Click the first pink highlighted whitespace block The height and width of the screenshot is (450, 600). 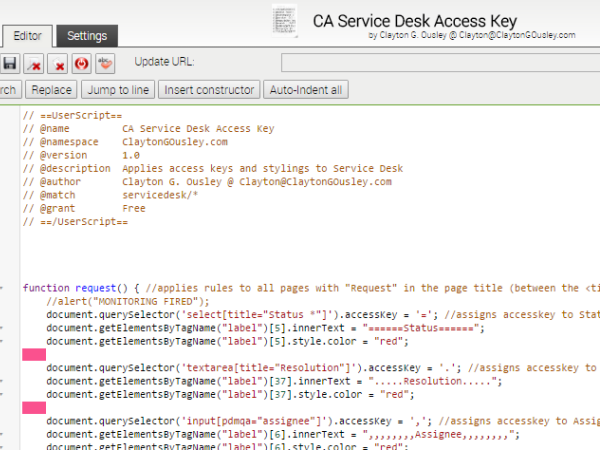point(34,355)
